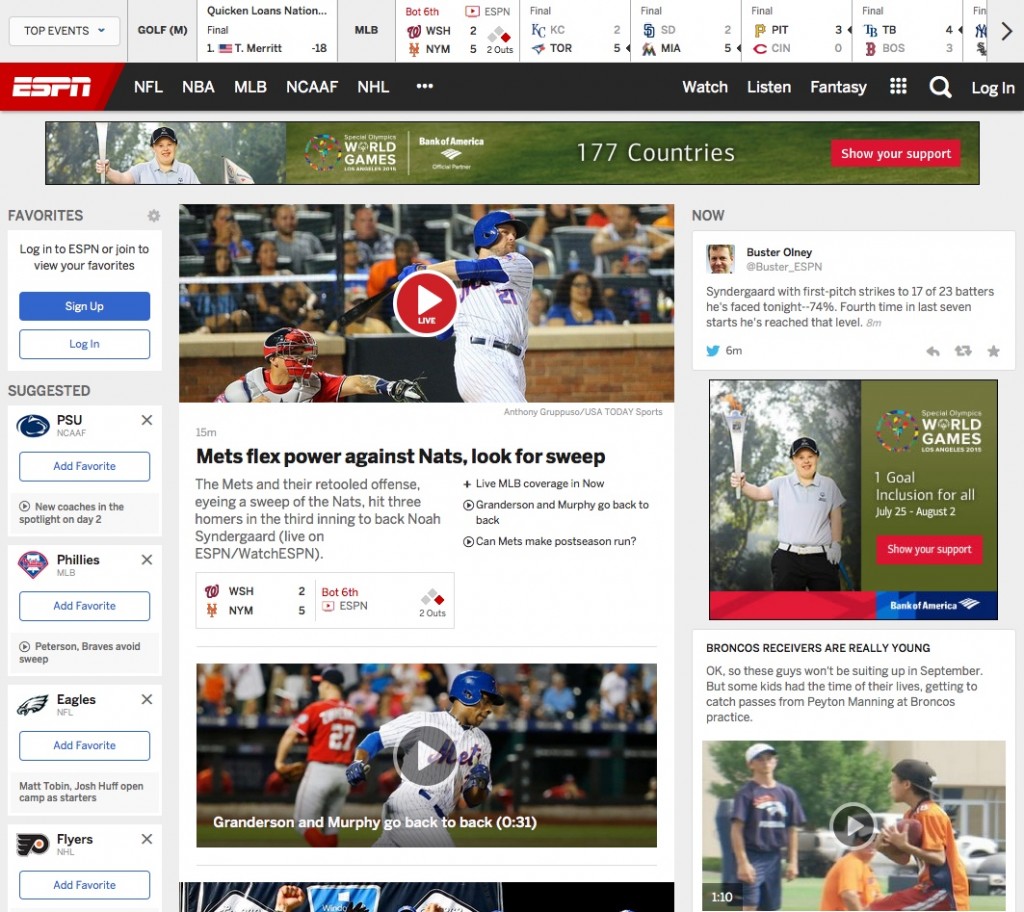Click the Flyers logo
1024x912 pixels.
(33, 844)
